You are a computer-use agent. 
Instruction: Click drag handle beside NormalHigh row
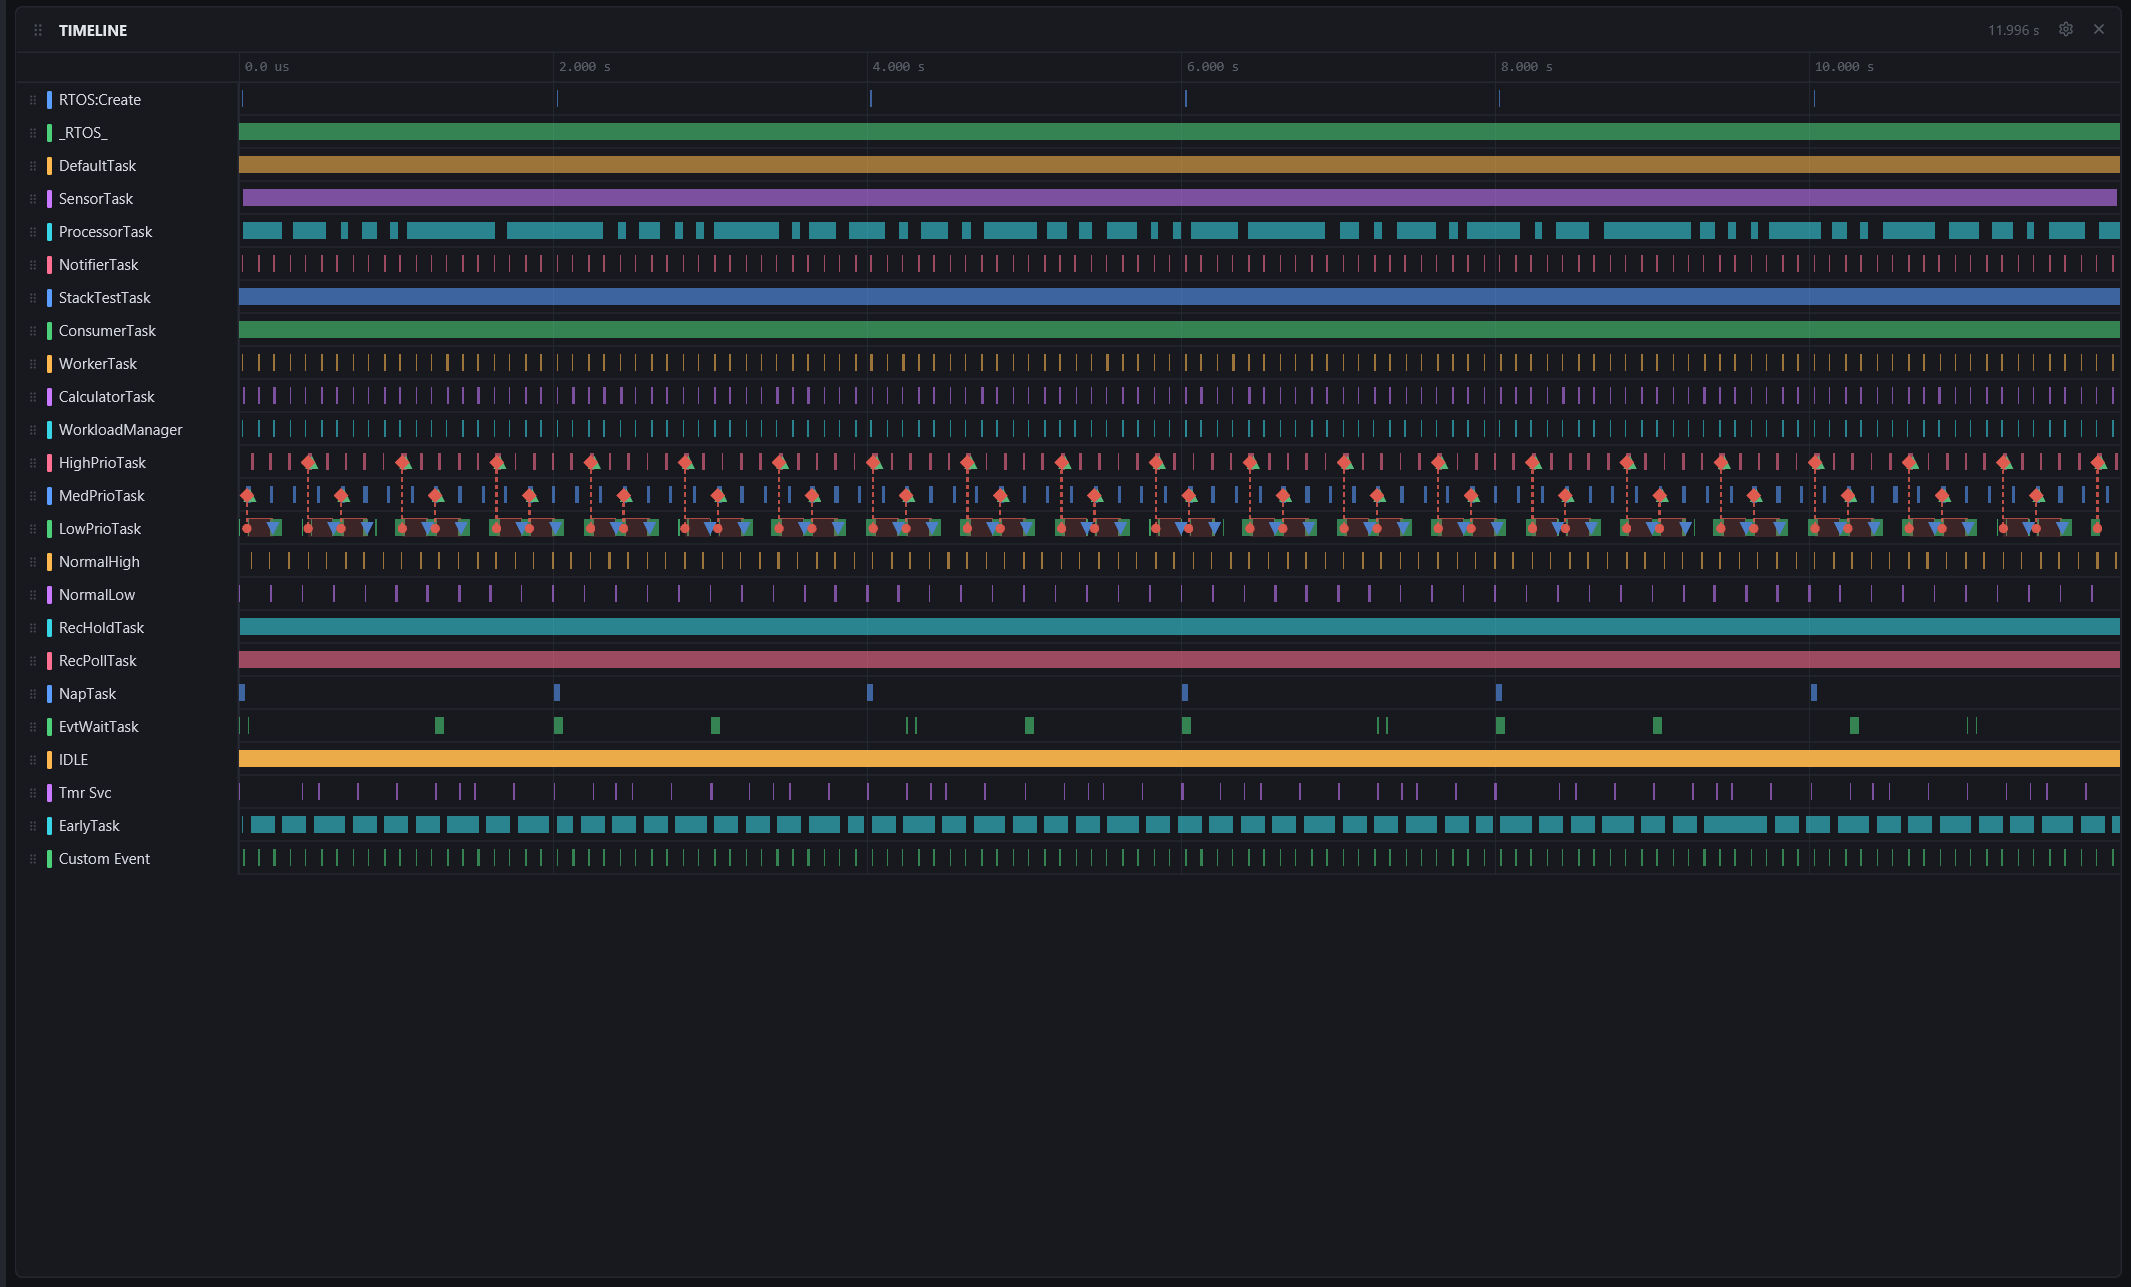tap(33, 562)
